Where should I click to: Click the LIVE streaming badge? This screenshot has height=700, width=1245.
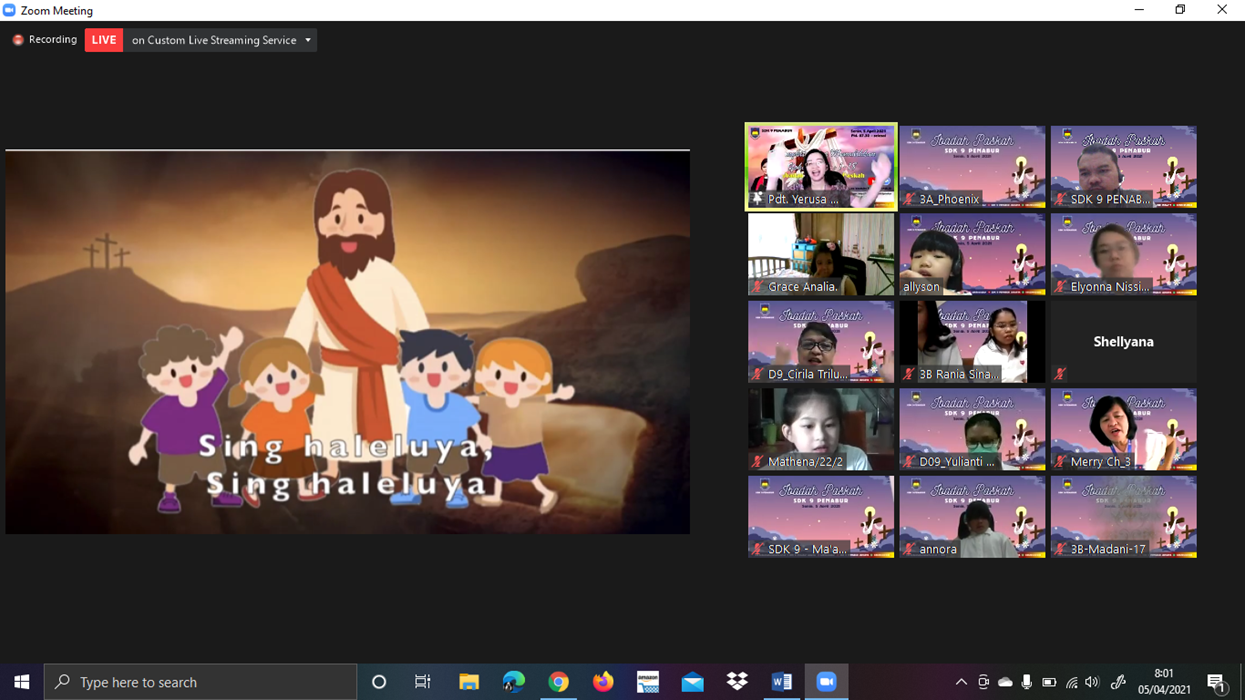coord(104,40)
